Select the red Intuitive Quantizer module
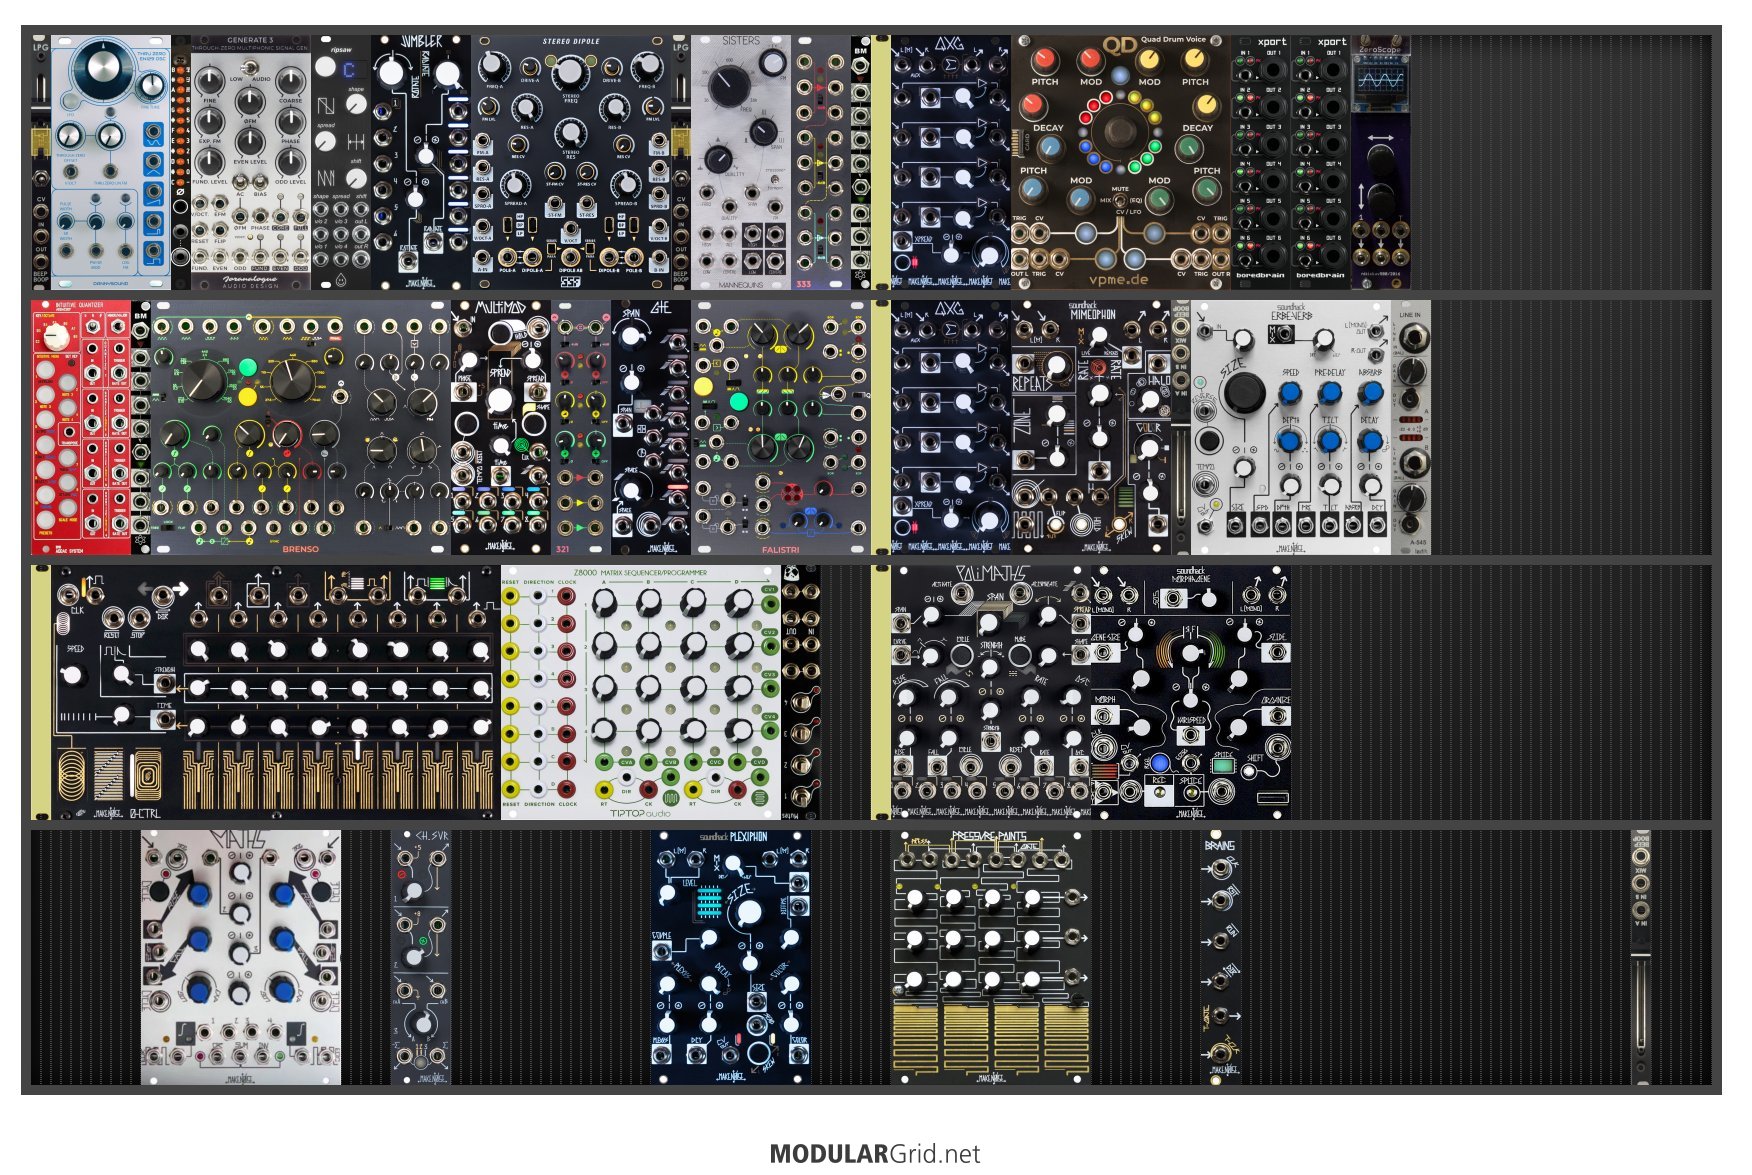1752x1175 pixels. 81,428
